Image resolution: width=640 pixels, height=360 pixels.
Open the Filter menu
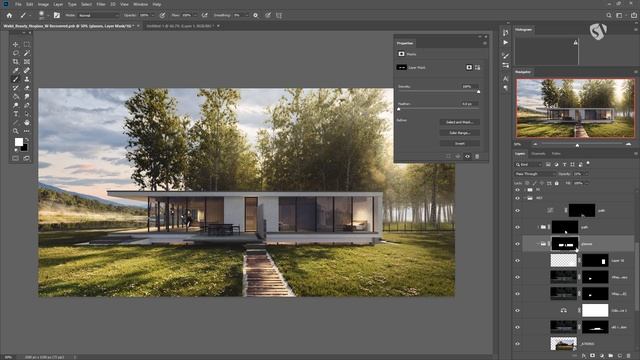[101, 4]
